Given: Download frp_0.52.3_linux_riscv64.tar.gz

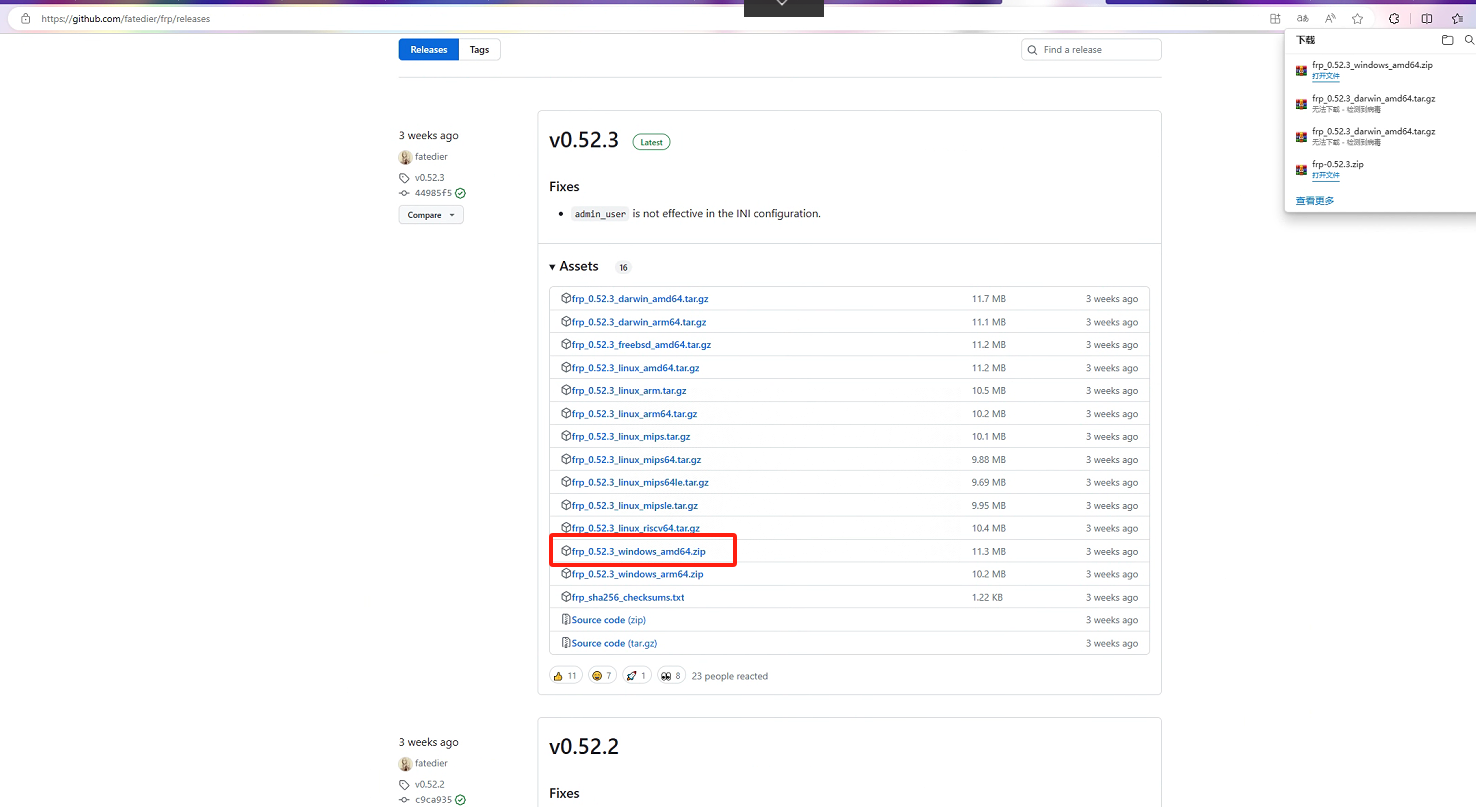Looking at the screenshot, I should point(636,528).
